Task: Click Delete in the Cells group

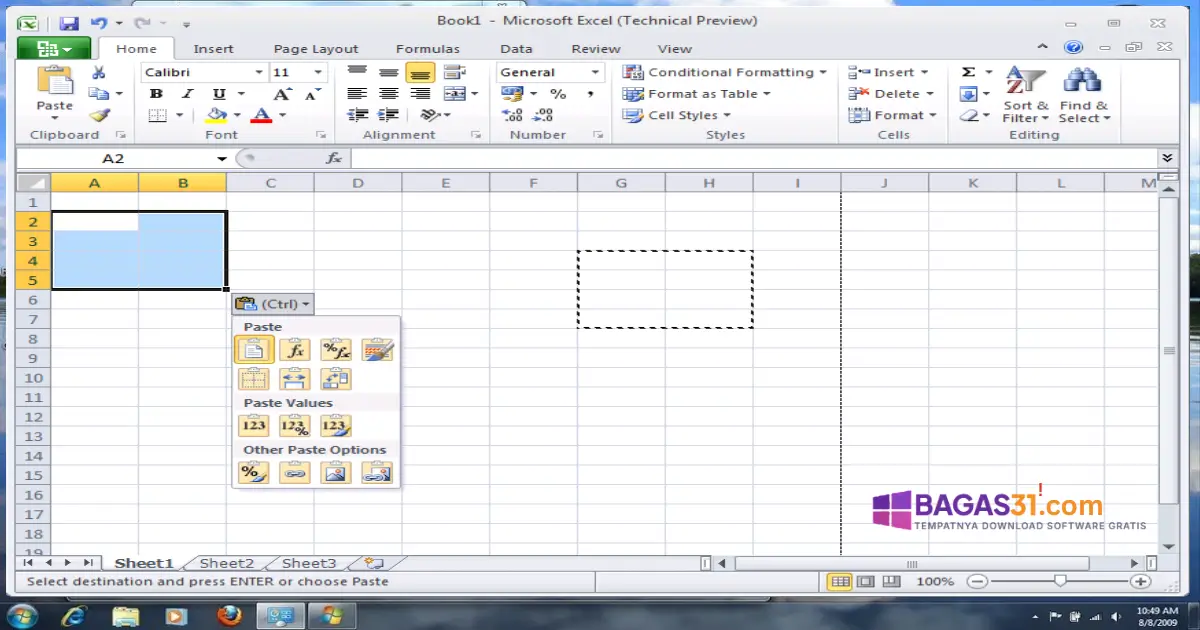Action: 891,94
